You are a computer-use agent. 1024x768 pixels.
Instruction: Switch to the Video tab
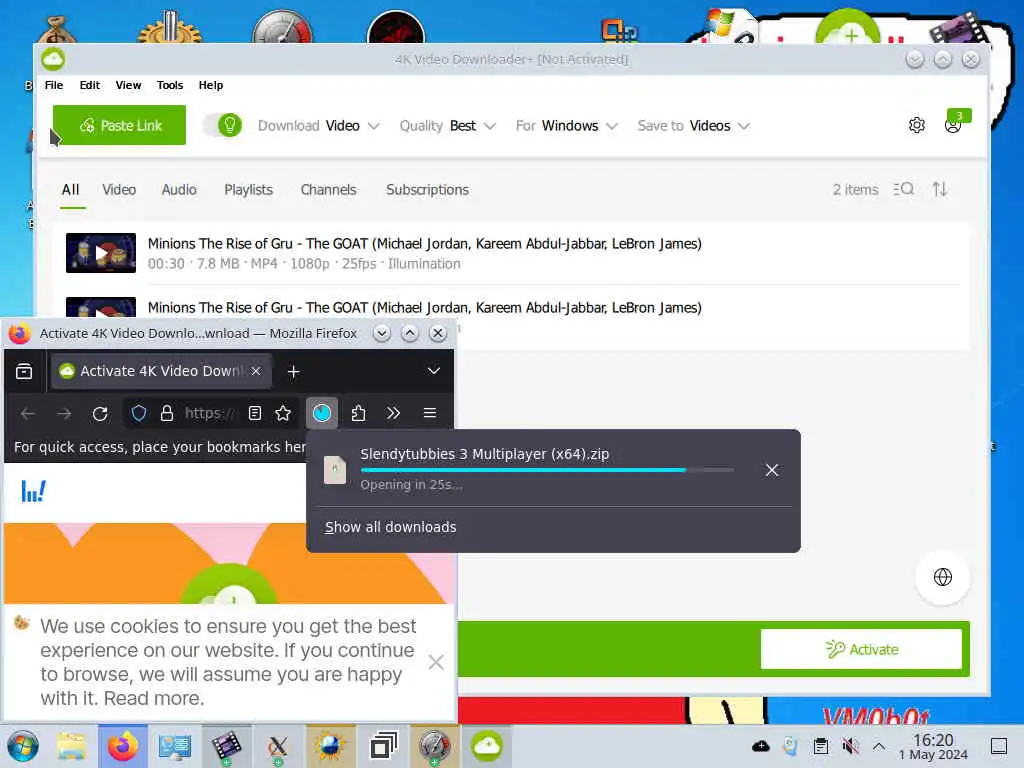click(x=119, y=190)
